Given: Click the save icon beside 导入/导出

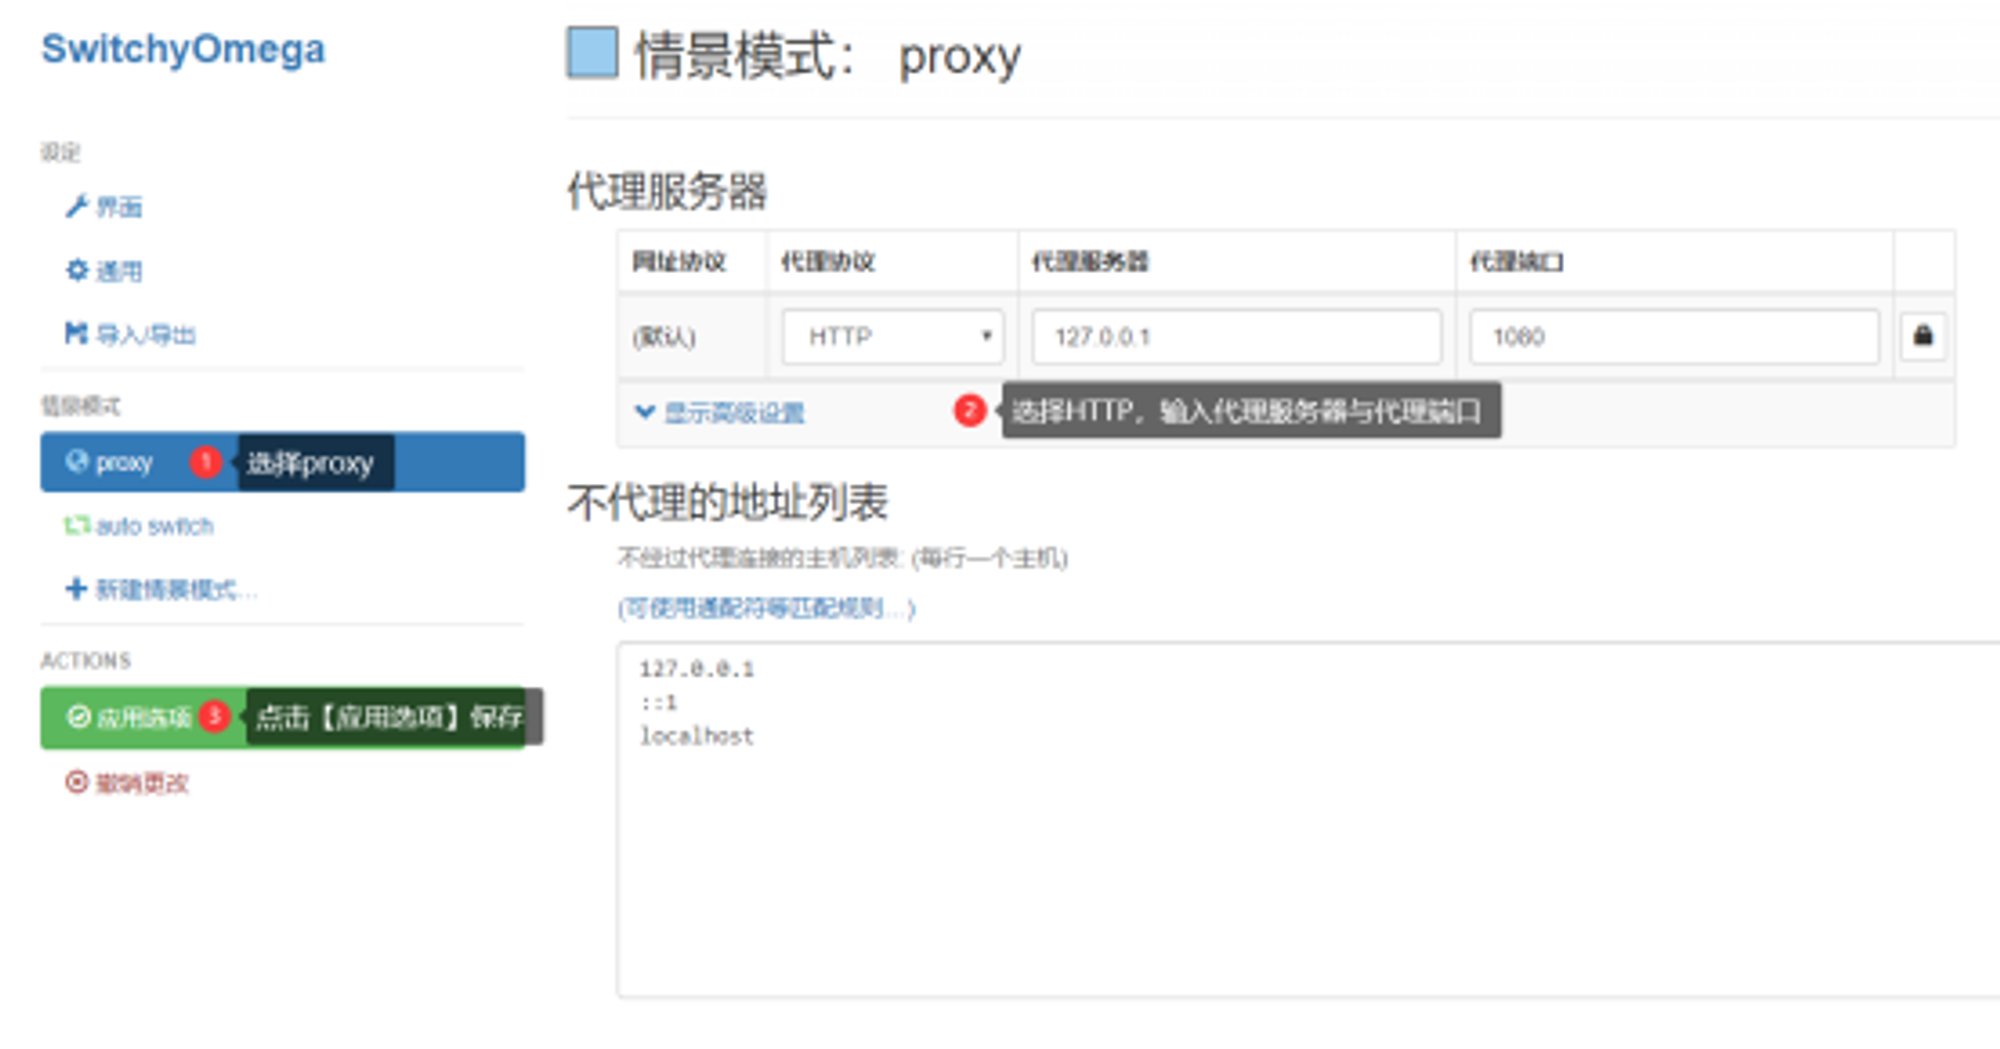Looking at the screenshot, I should pos(76,333).
